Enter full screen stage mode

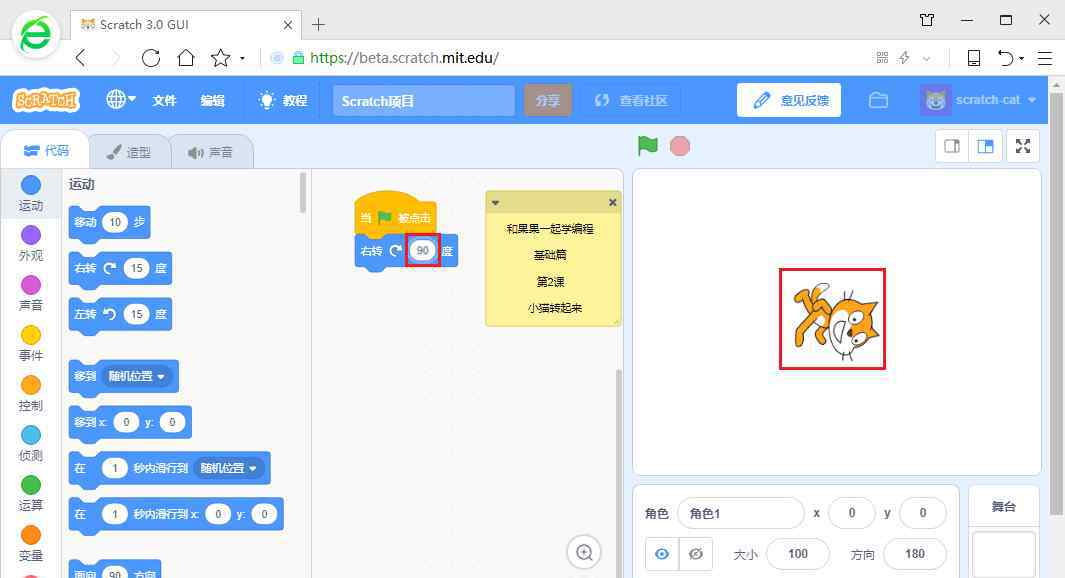pyautogui.click(x=1023, y=146)
